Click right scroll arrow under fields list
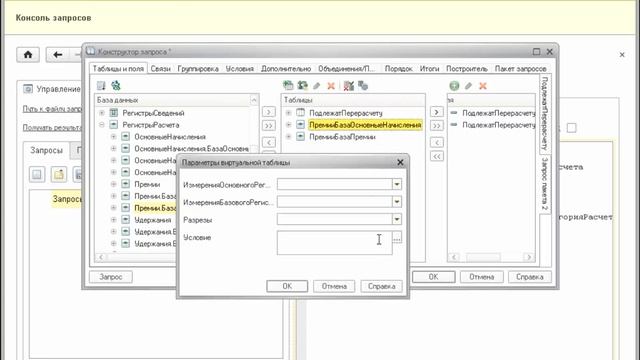This screenshot has height=360, width=640. [529, 257]
